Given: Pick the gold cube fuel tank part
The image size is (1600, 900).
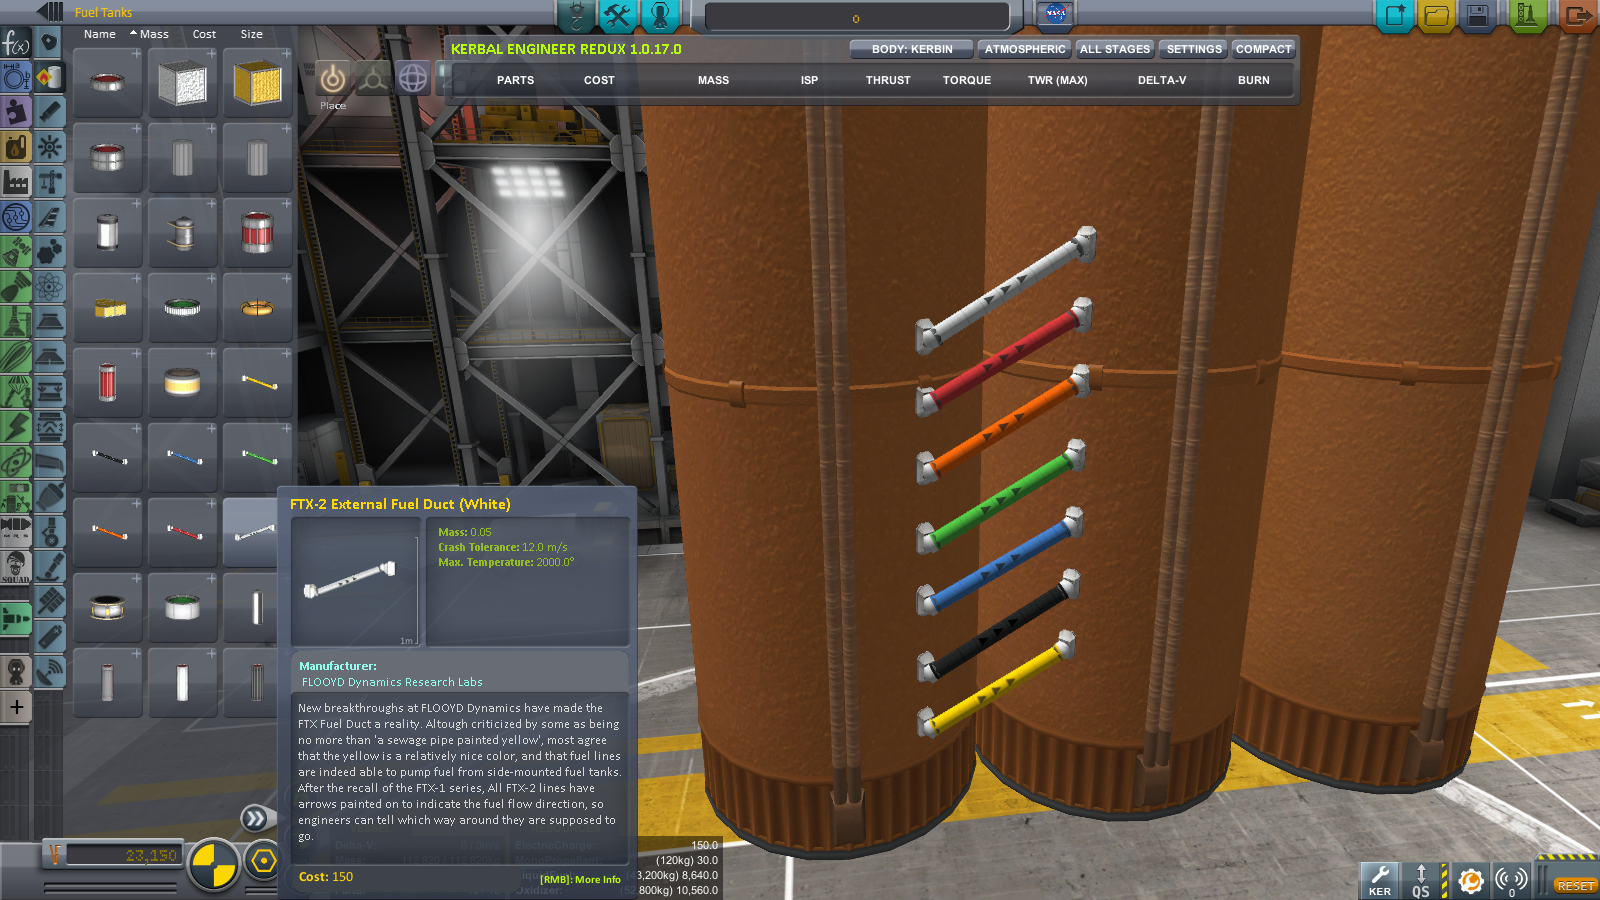Looking at the screenshot, I should pyautogui.click(x=258, y=83).
